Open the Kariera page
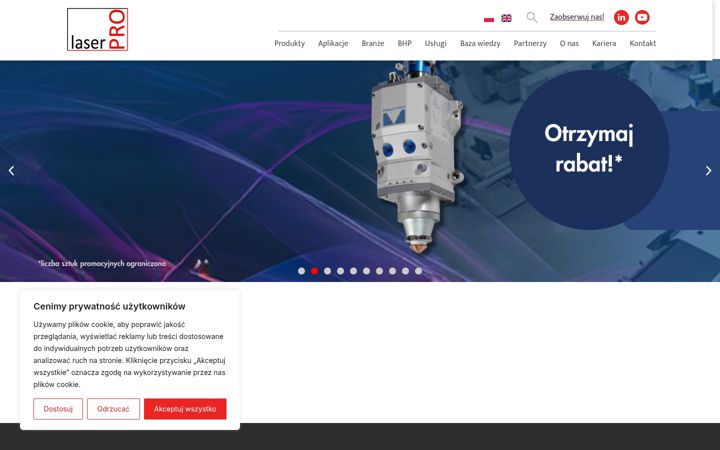Screen dimensions: 720x450 604,43
